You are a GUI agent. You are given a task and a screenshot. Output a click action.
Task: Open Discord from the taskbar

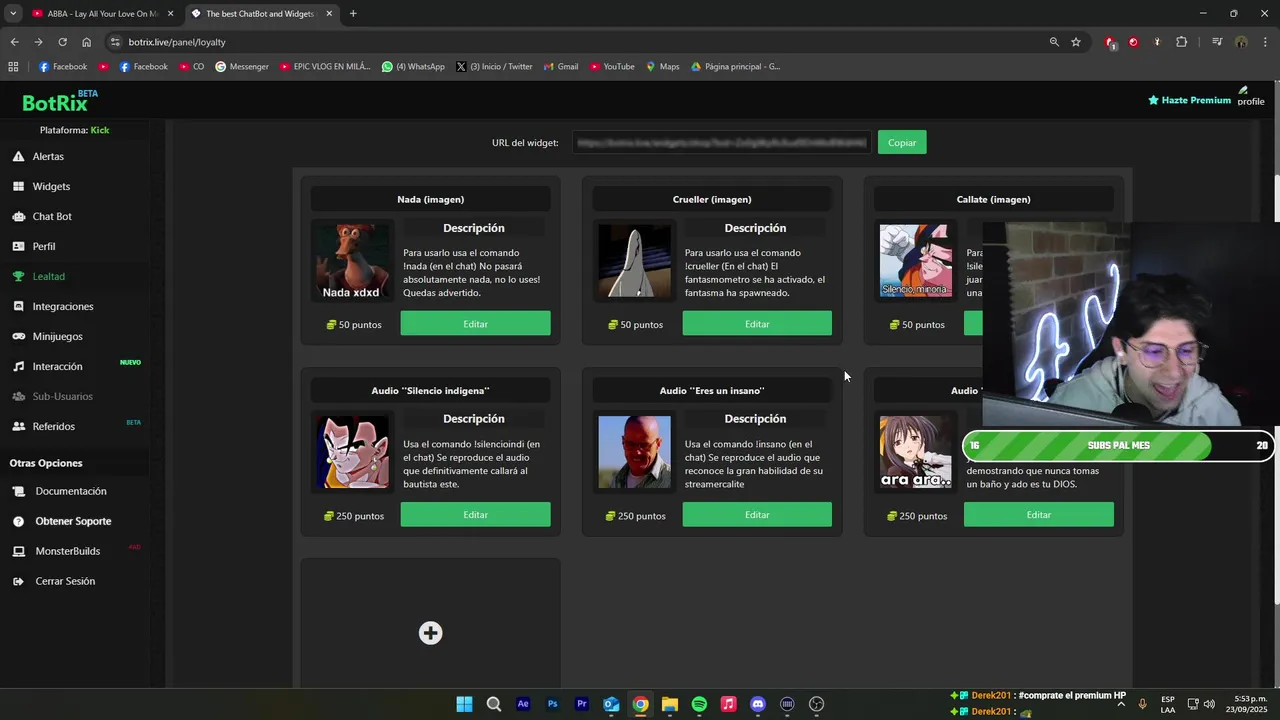(758, 704)
